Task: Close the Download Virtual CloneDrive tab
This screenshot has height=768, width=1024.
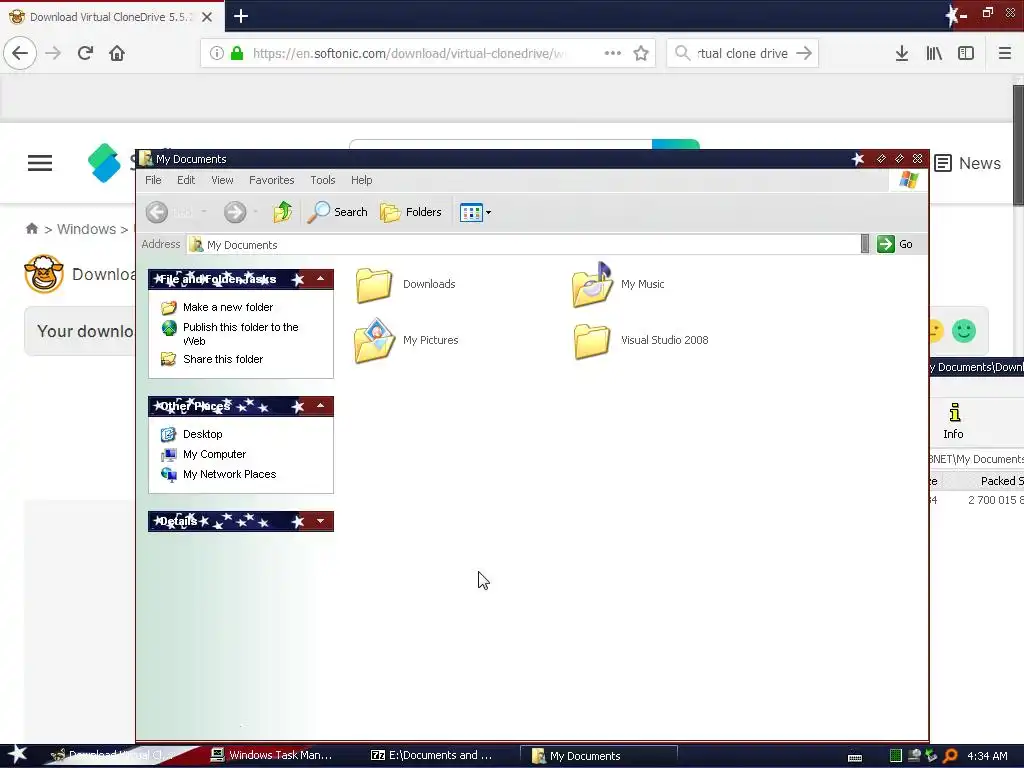Action: tap(207, 17)
